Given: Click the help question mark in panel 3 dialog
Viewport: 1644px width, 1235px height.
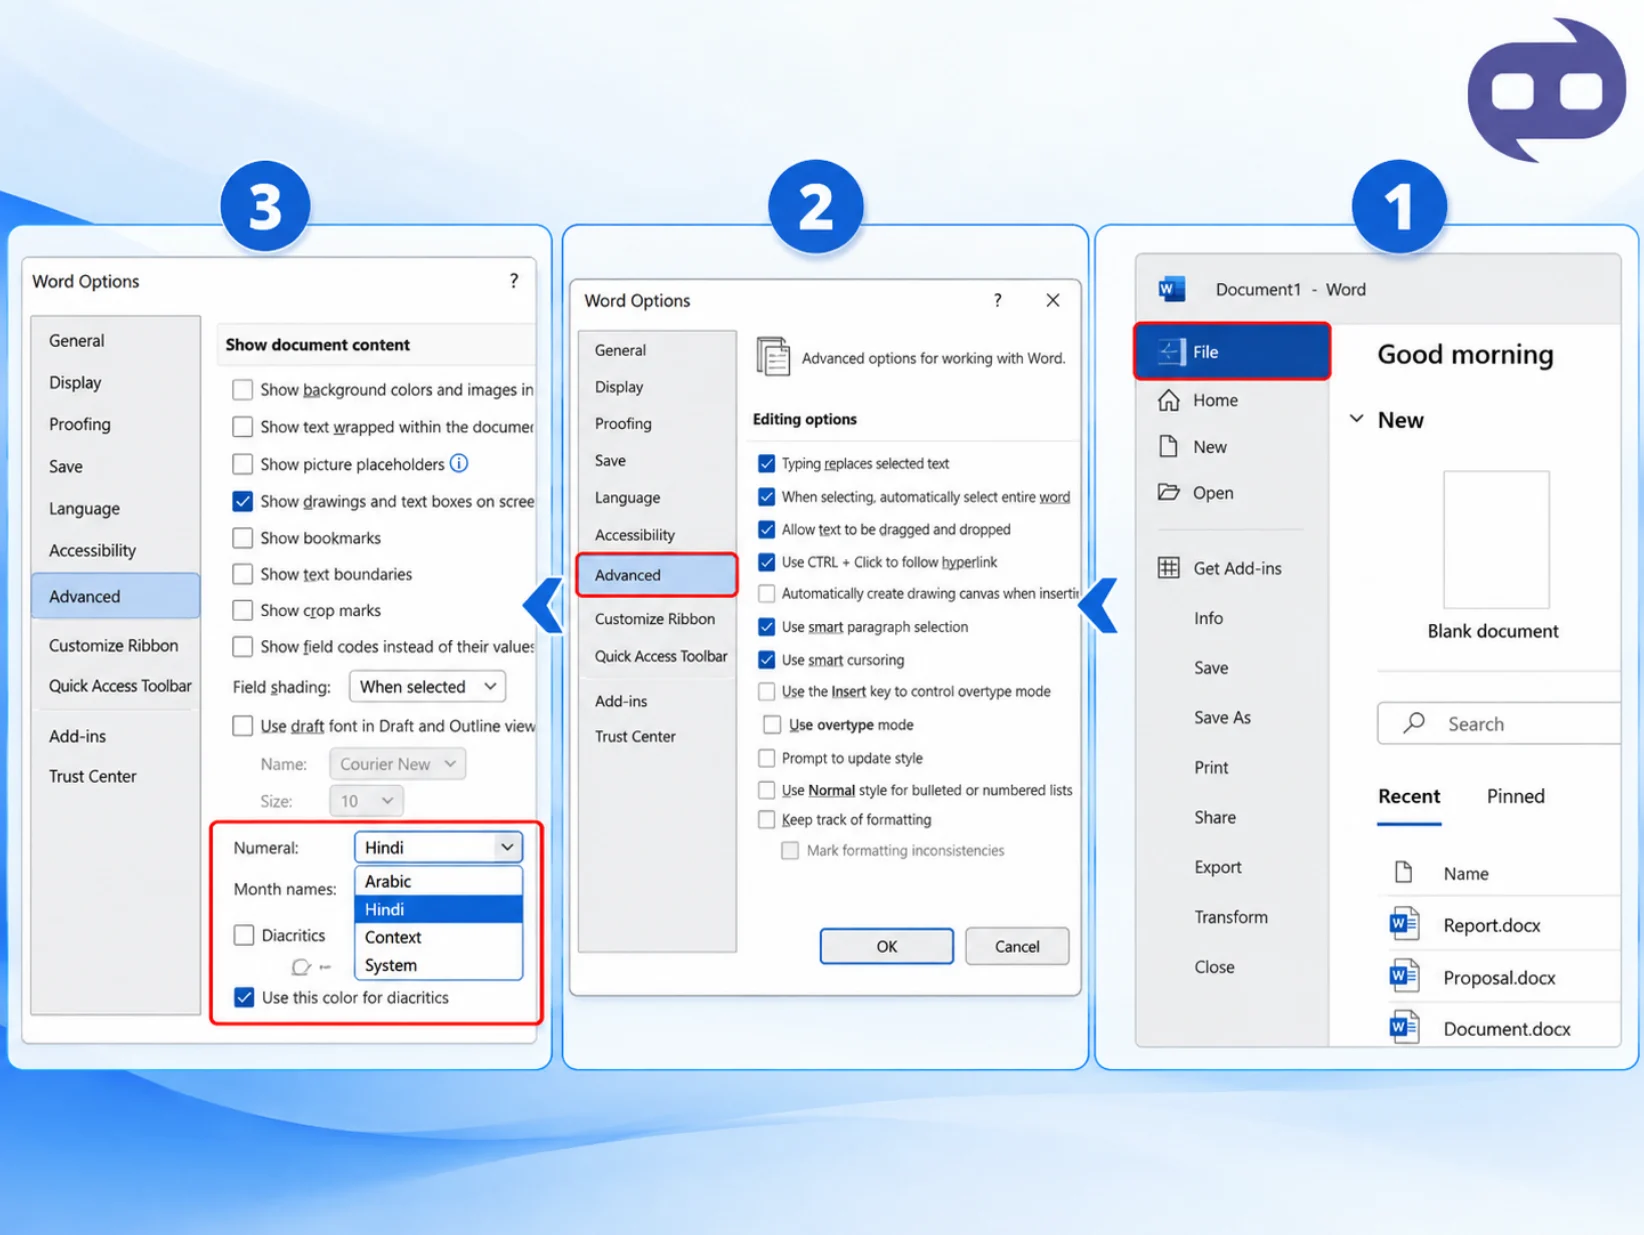Looking at the screenshot, I should click(x=514, y=281).
